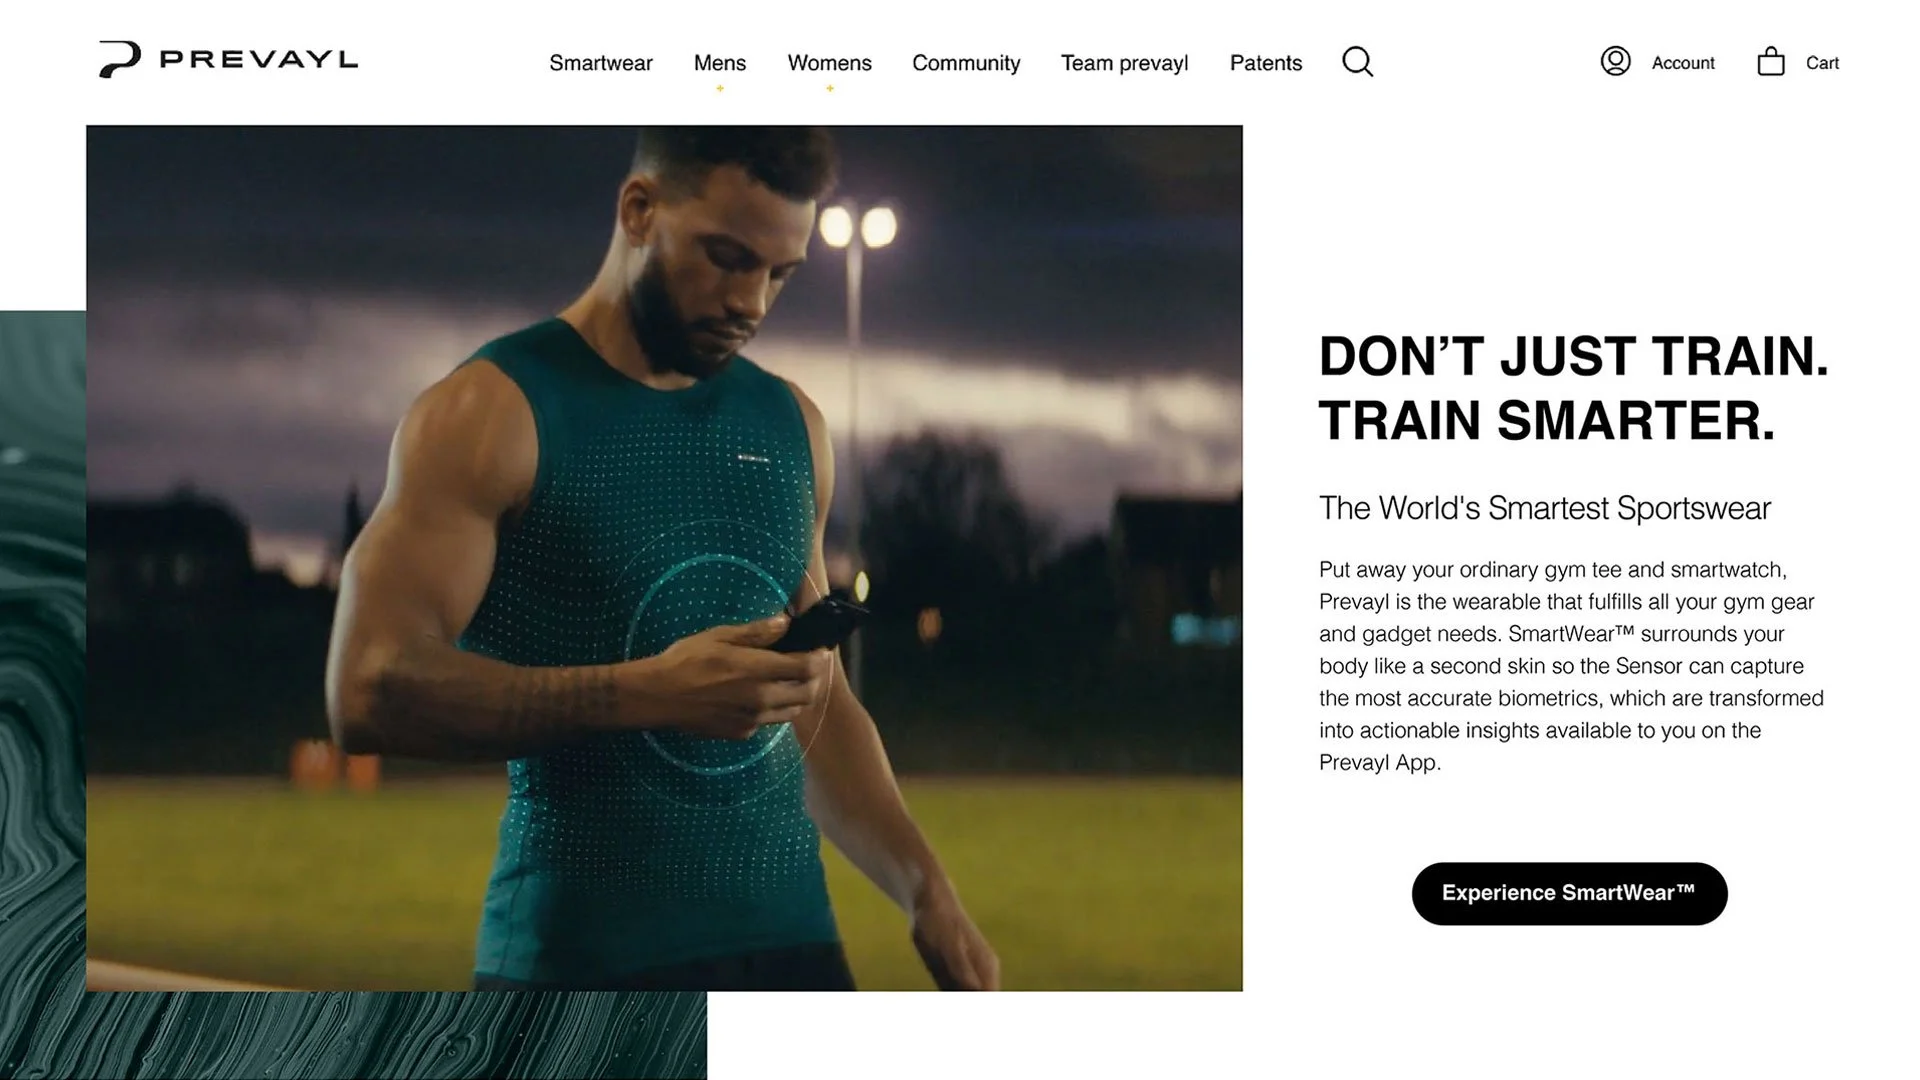The width and height of the screenshot is (1920, 1080).
Task: Click the Experience SmartWear™ button
Action: (1569, 893)
